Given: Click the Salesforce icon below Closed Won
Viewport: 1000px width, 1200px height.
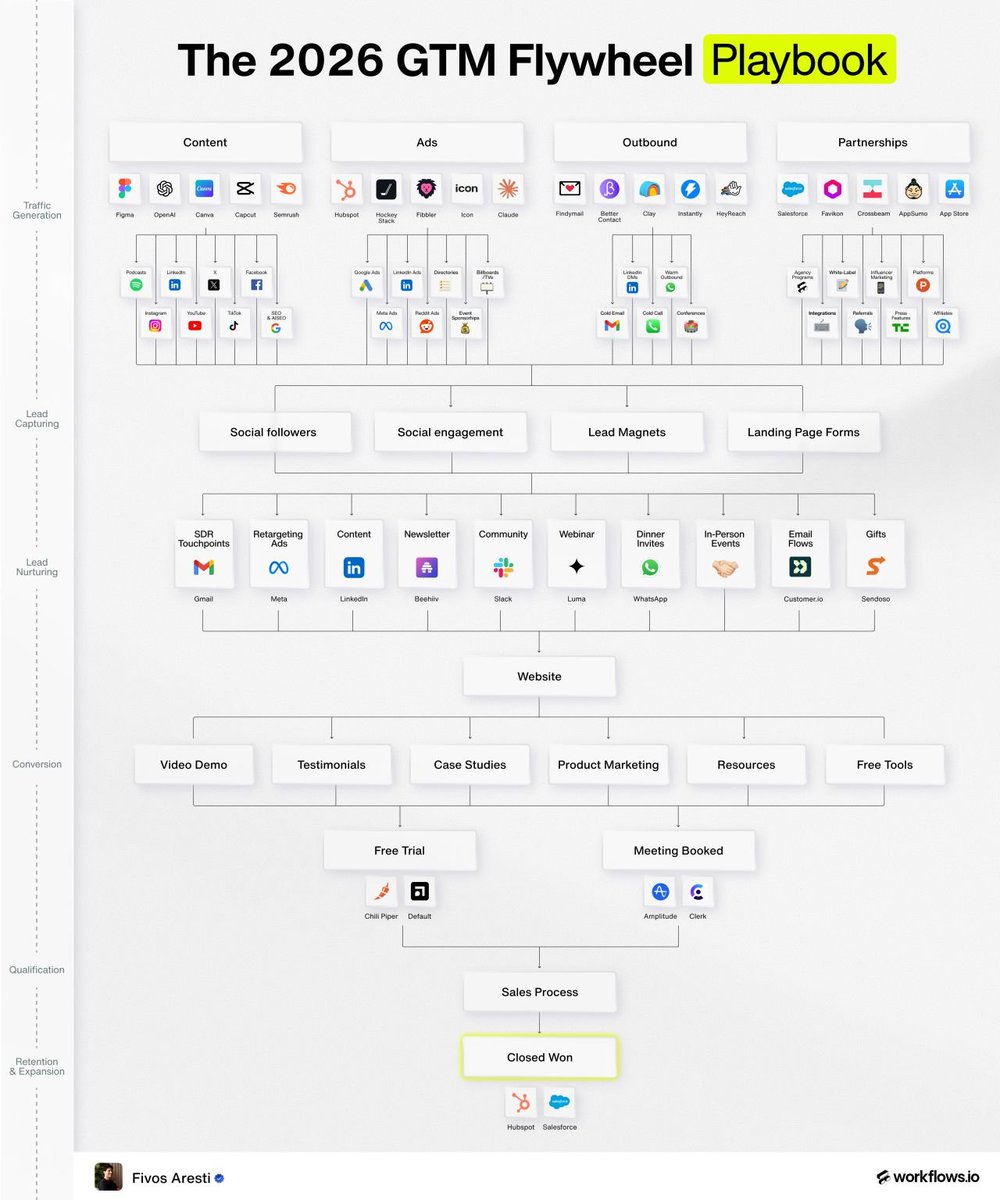Looking at the screenshot, I should 559,1102.
